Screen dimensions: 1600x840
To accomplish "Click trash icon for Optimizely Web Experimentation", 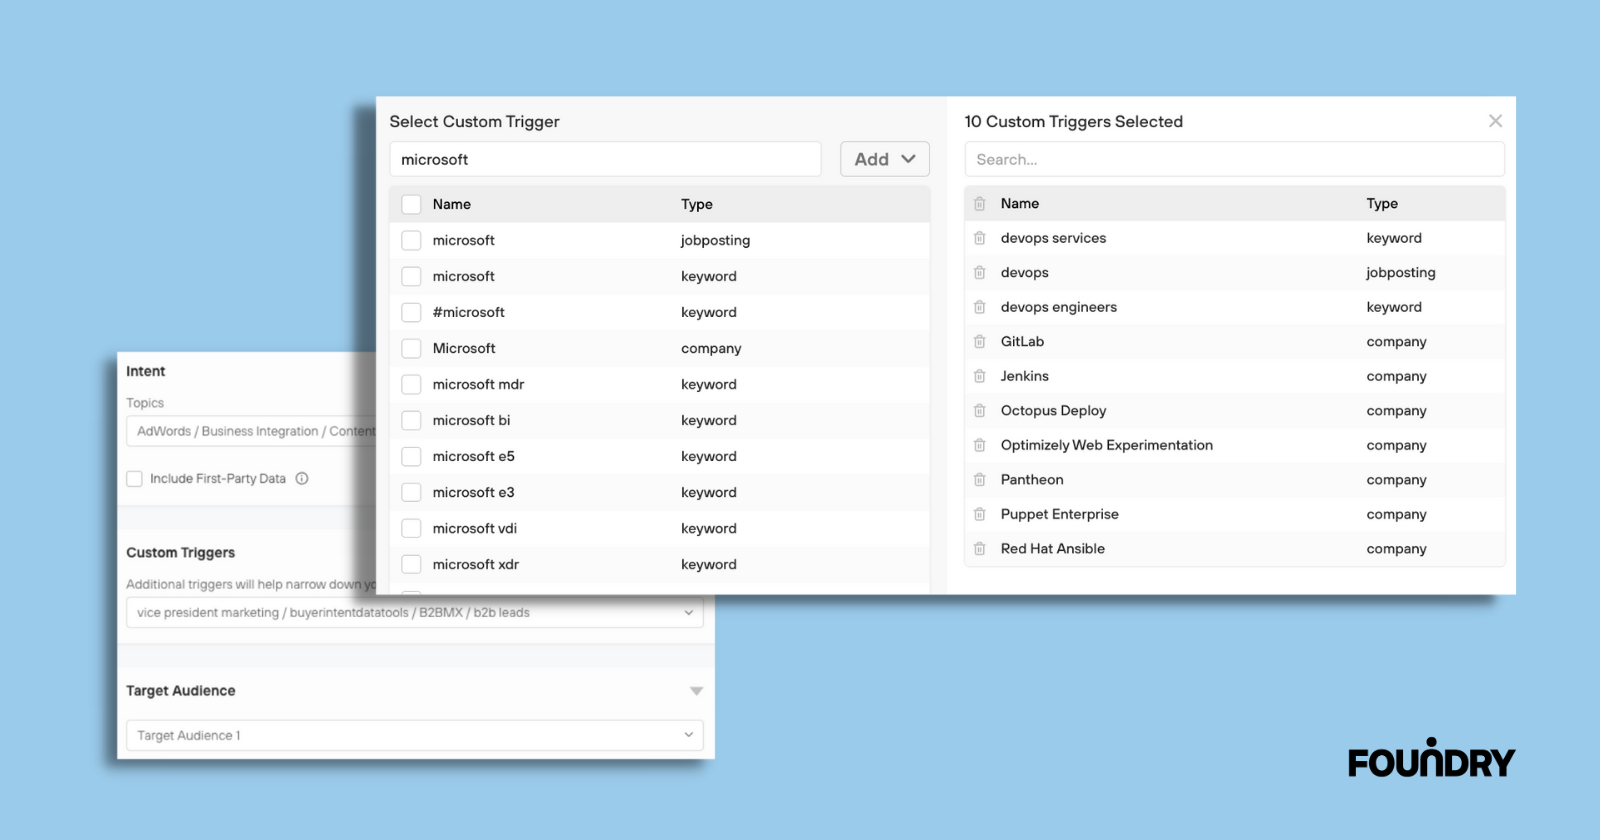I will click(980, 445).
